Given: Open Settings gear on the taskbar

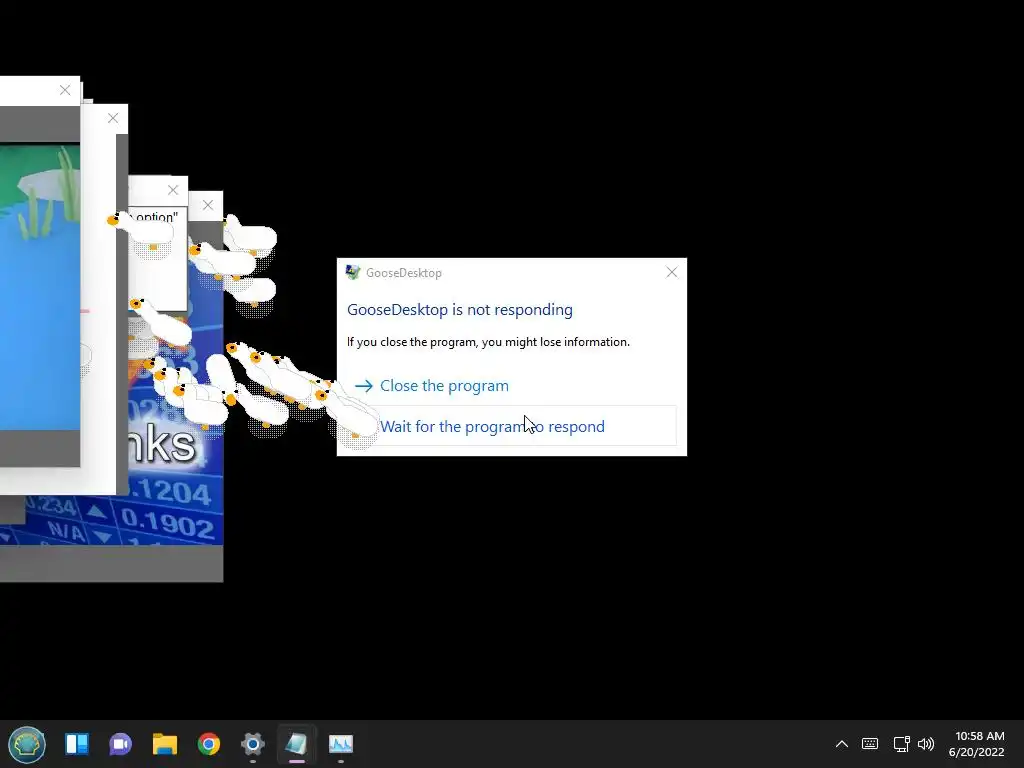Looking at the screenshot, I should click(253, 744).
